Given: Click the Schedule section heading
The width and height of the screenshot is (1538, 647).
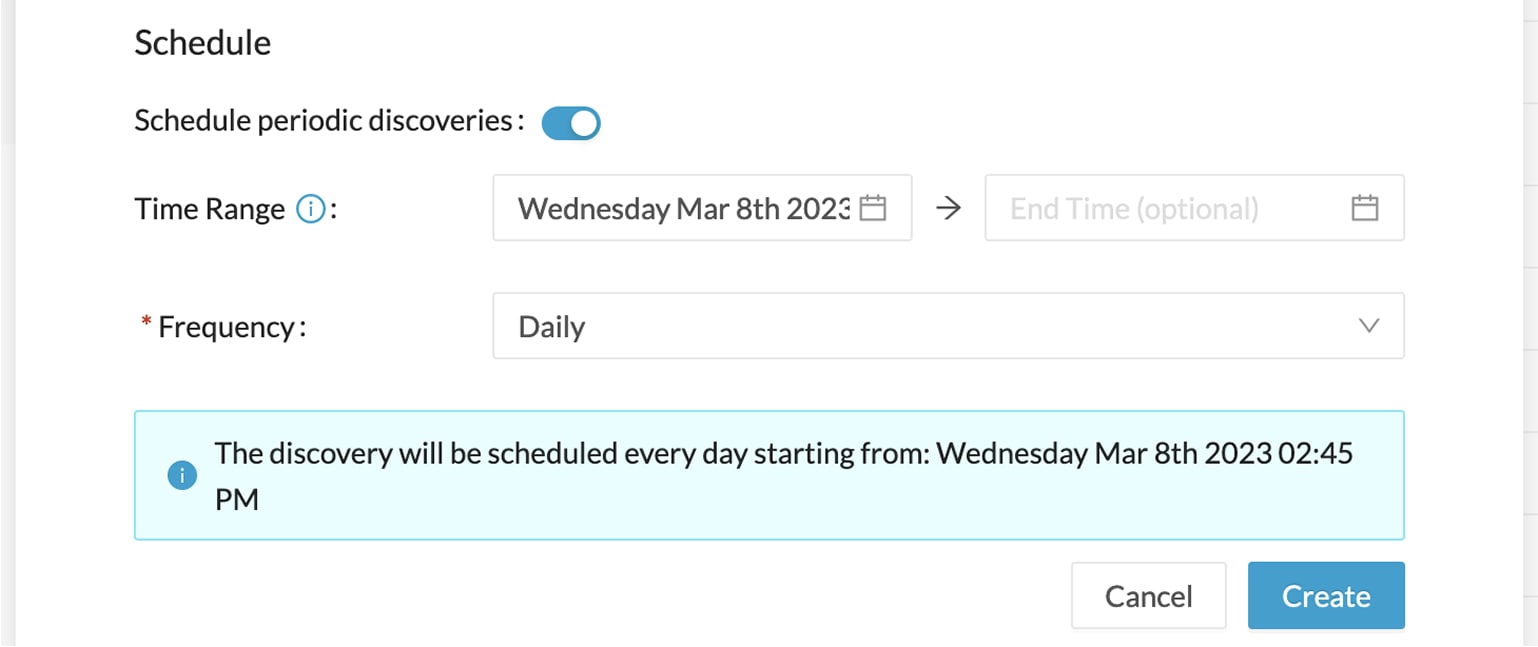Looking at the screenshot, I should pyautogui.click(x=203, y=43).
